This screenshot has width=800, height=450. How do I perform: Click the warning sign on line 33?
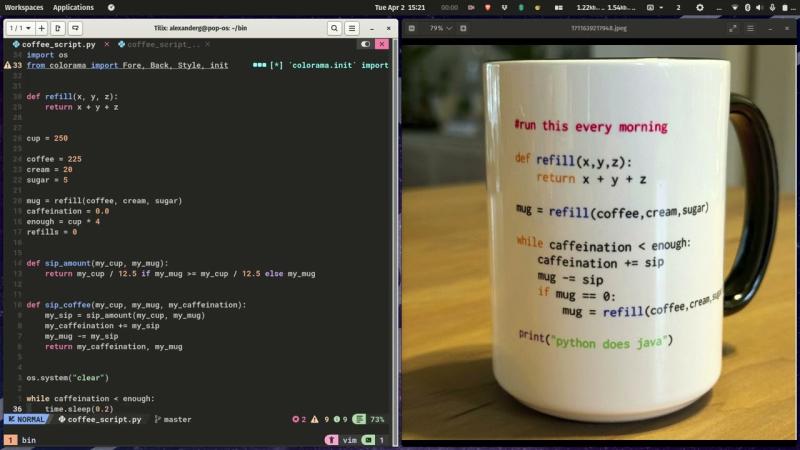coord(7,65)
